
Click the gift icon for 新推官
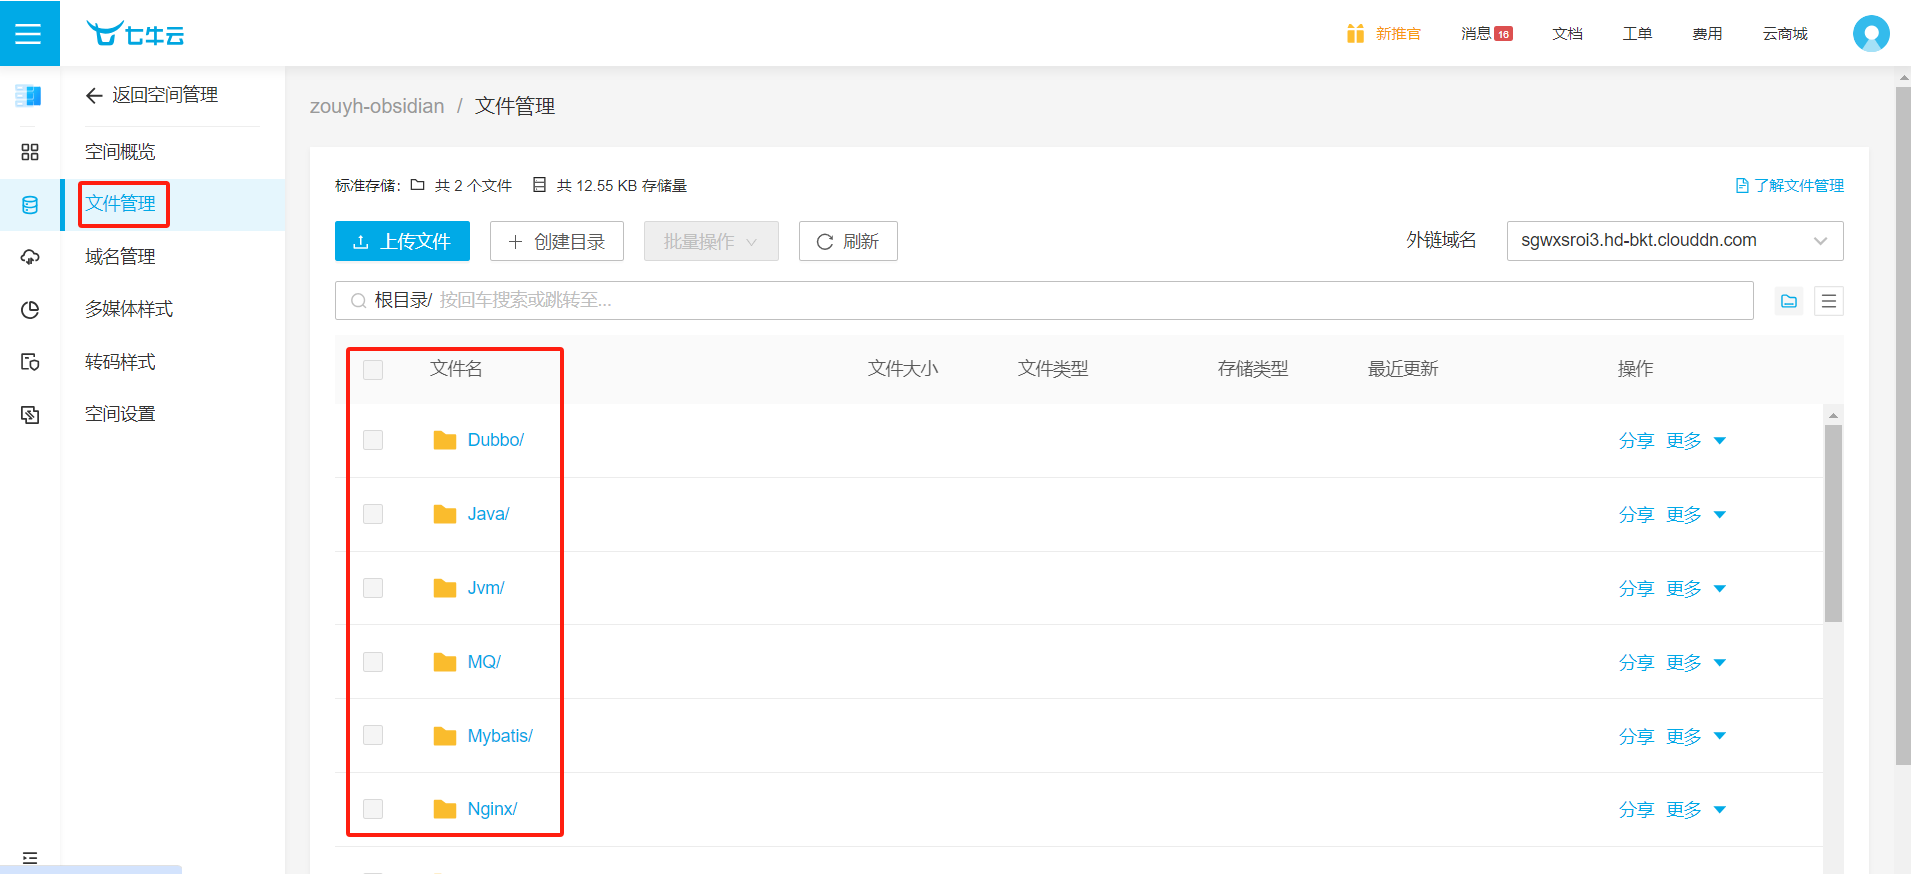(1355, 34)
